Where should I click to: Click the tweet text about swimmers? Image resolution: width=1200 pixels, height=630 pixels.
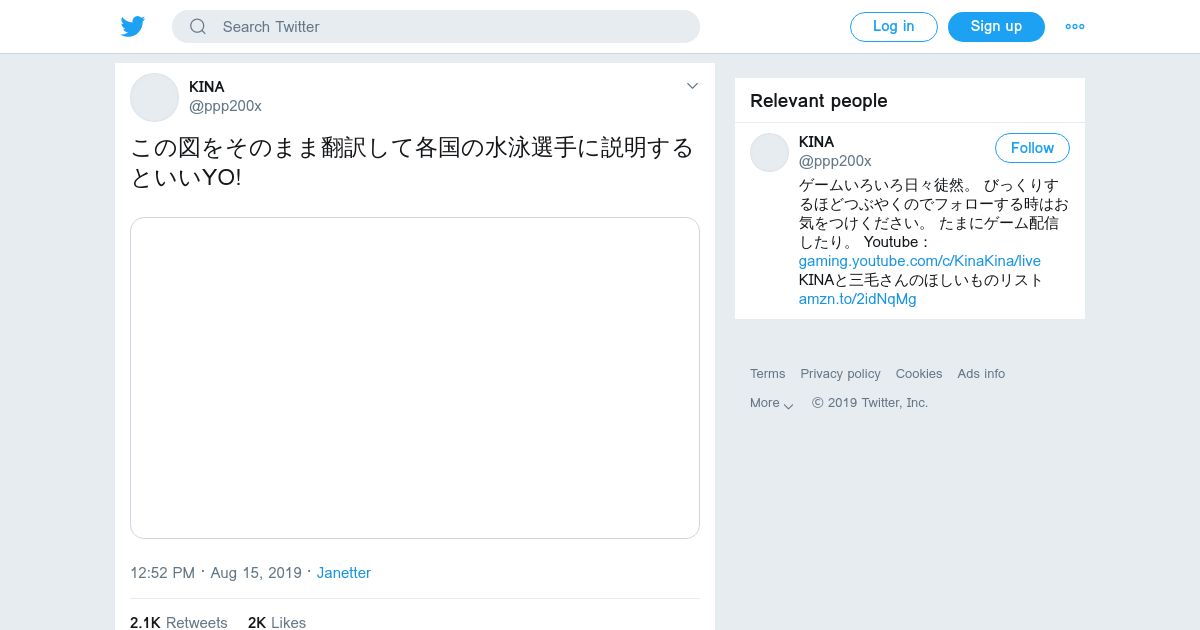(412, 163)
